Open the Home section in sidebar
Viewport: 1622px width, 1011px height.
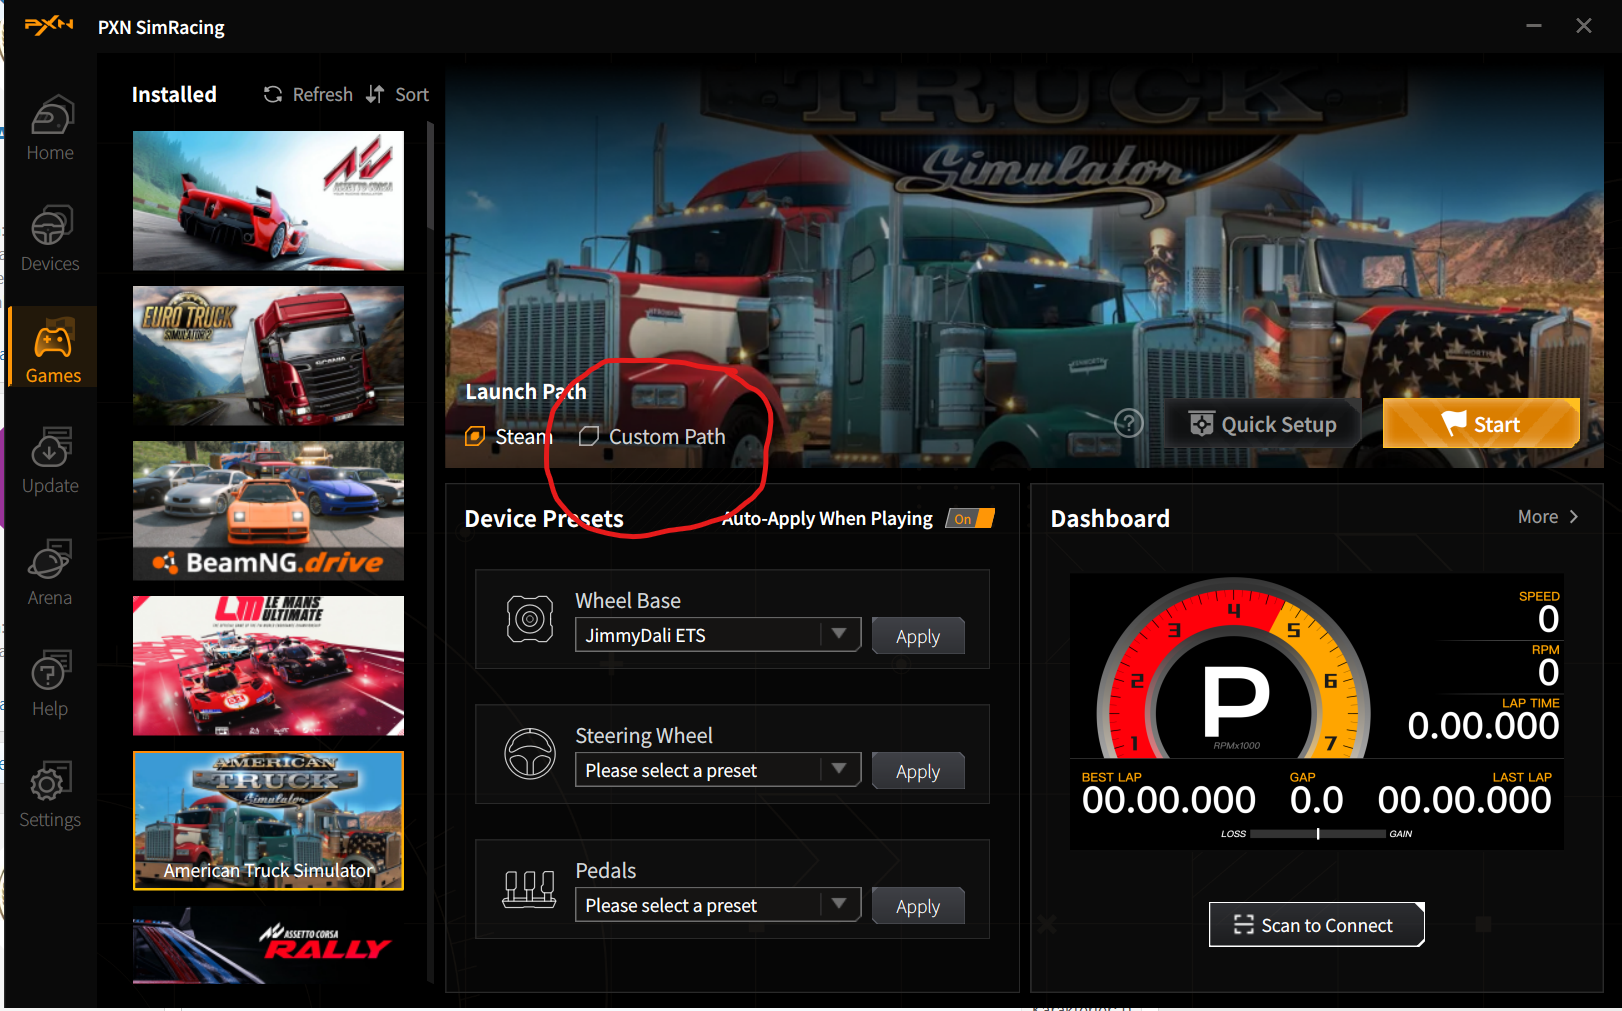coord(50,128)
